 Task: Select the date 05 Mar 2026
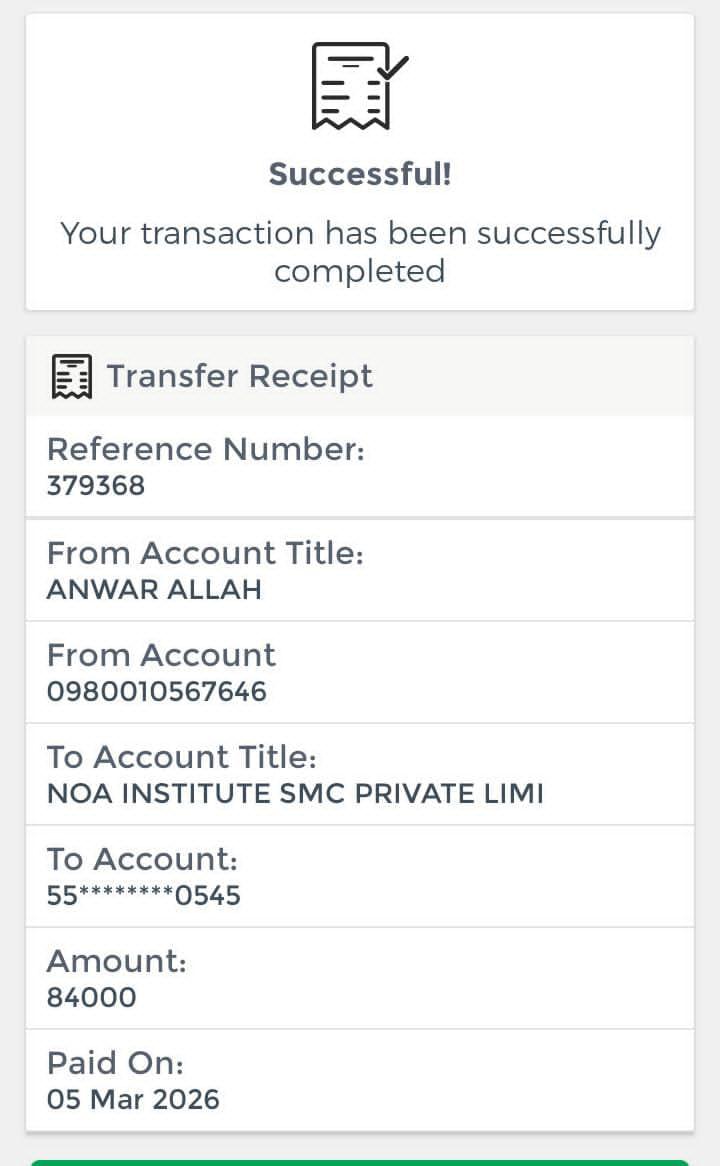[x=133, y=1099]
